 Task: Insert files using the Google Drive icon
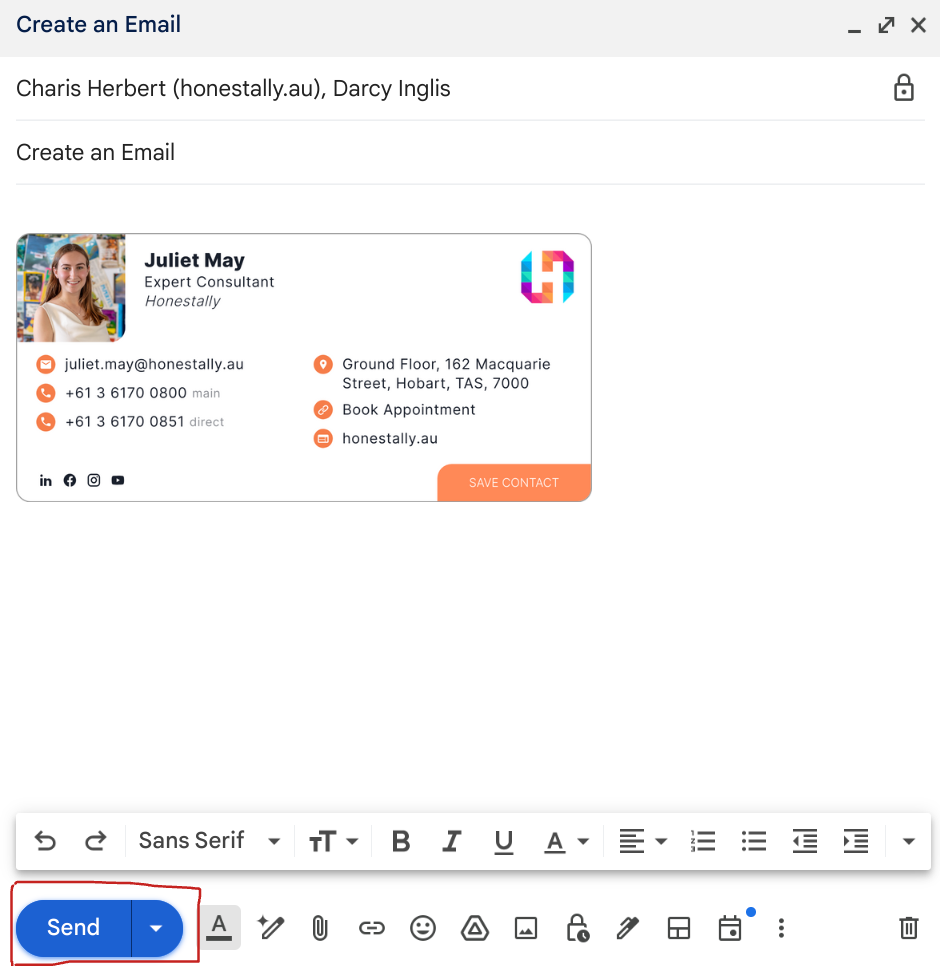click(x=474, y=928)
